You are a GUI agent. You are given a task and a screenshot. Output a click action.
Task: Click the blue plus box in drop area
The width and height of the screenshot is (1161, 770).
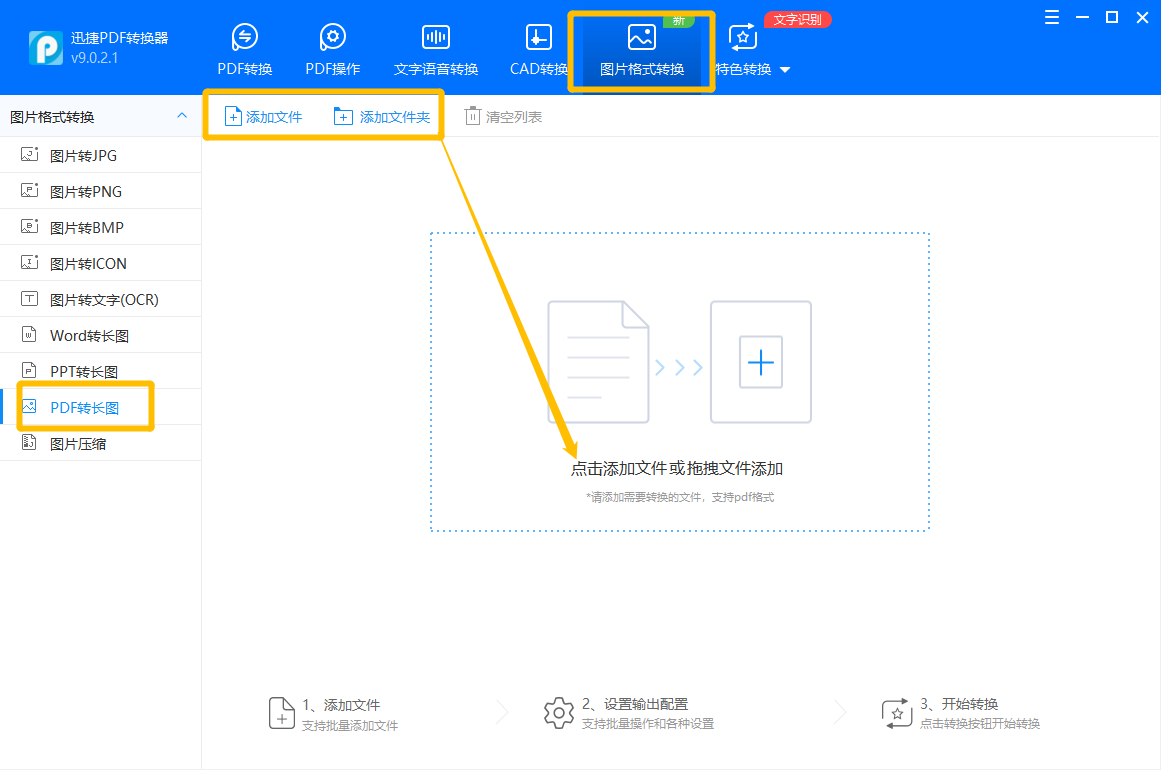760,362
